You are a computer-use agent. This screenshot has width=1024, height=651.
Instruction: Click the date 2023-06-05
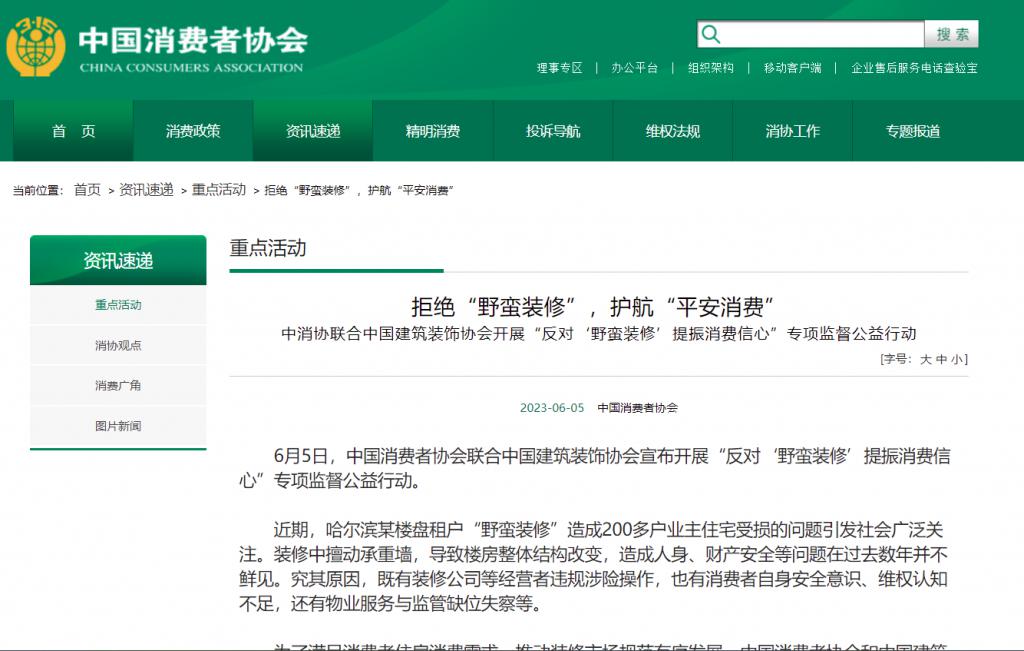(552, 408)
